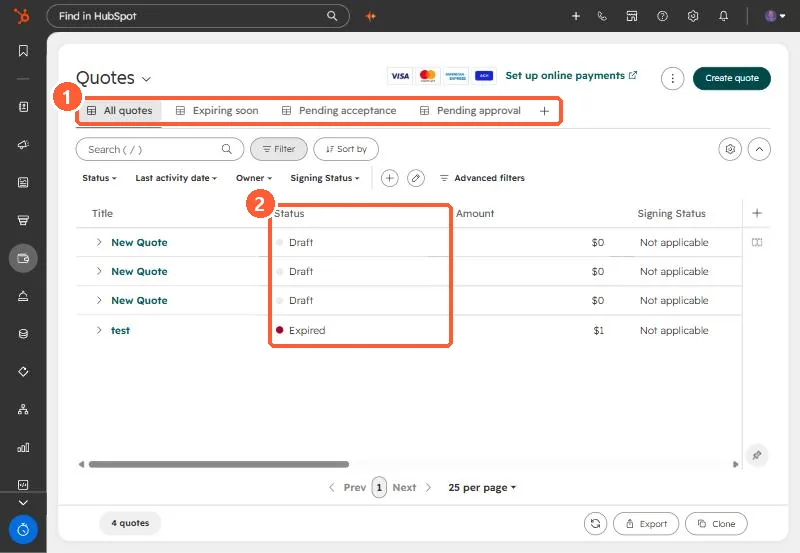Open the Signing Status filter dropdown

(x=325, y=178)
